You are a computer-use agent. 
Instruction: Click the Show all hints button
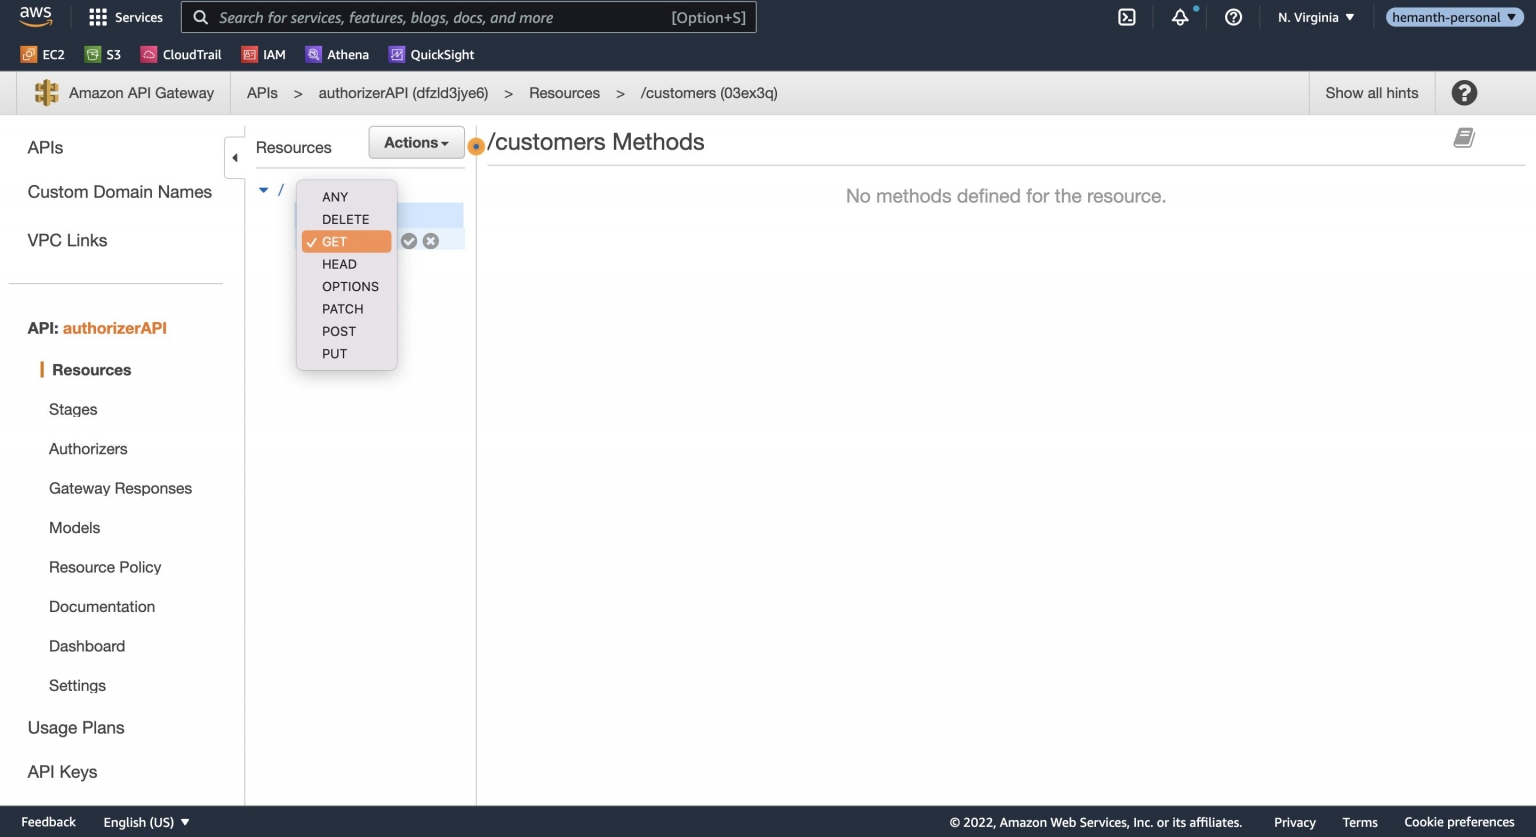1372,92
